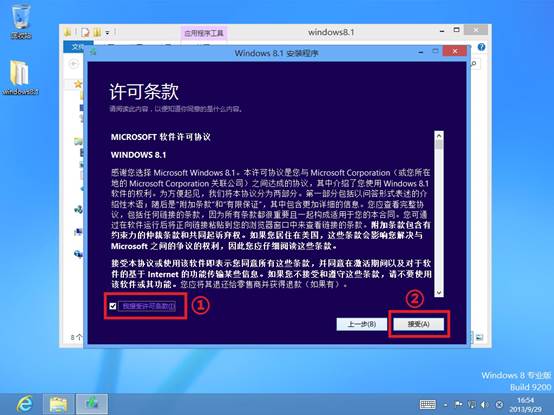554x415 pixels.
Task: Select the windows8.1 folder on the desktop
Action: coord(20,78)
